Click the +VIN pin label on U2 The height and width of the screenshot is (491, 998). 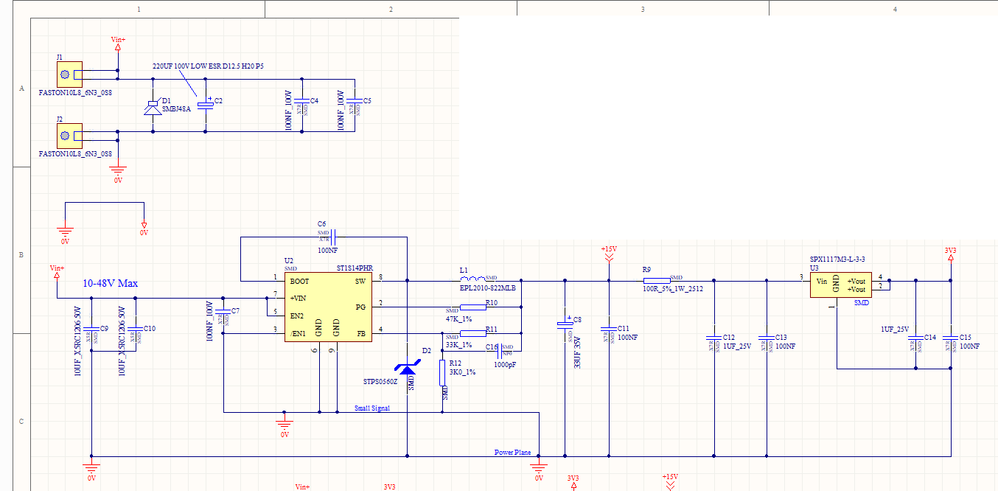[299, 297]
